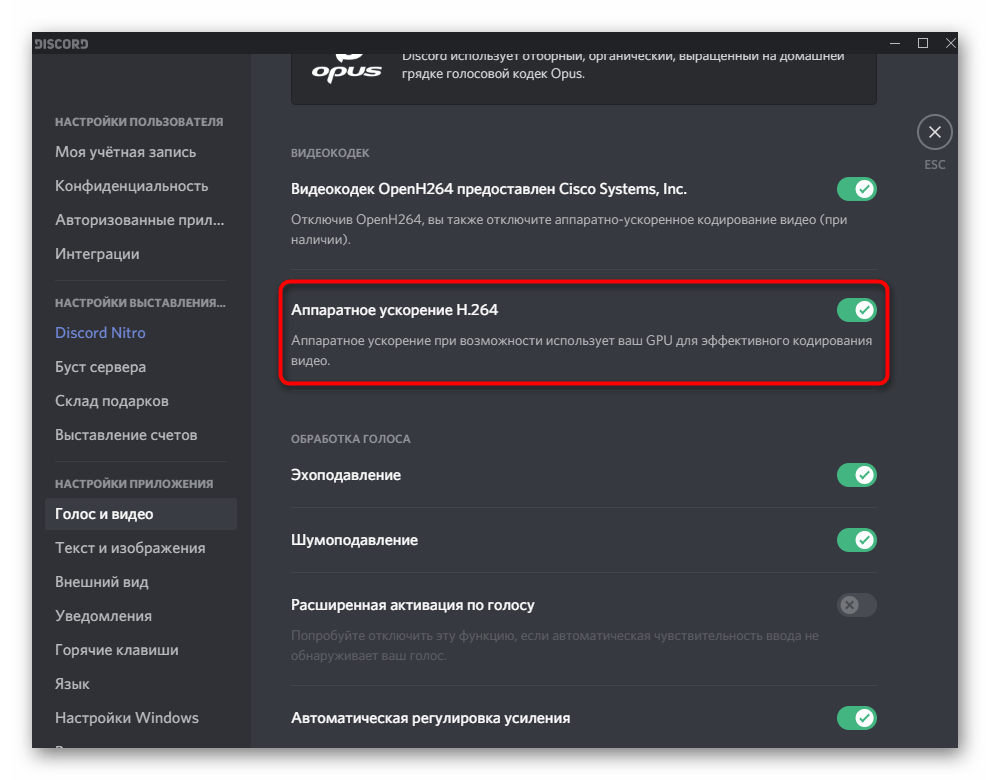The width and height of the screenshot is (990, 780).
Task: Disable Эхоподавление toggle
Action: 856,475
